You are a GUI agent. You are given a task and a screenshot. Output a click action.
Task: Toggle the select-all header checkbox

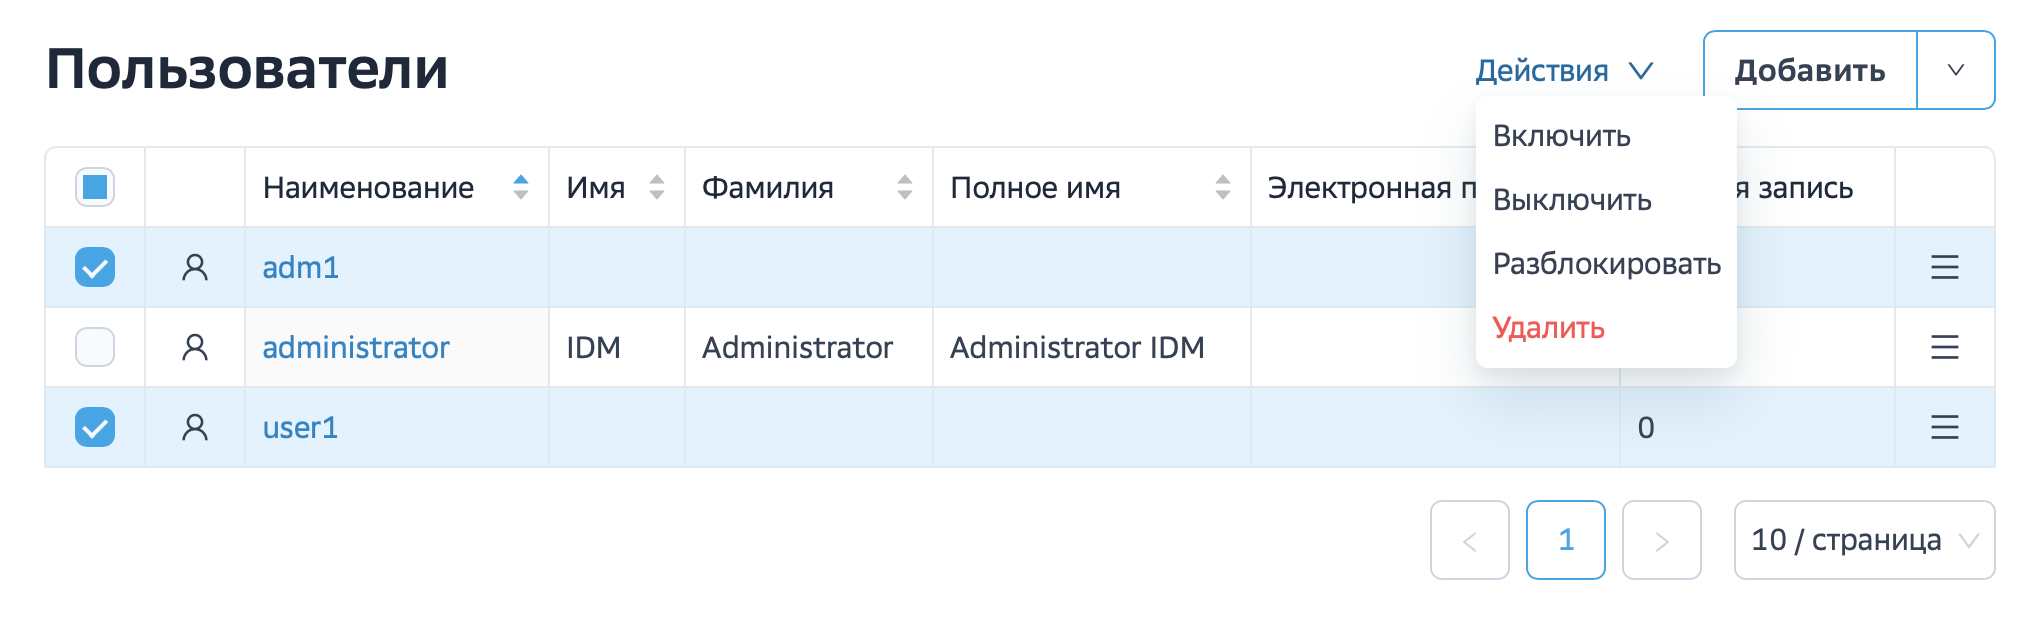coord(95,187)
